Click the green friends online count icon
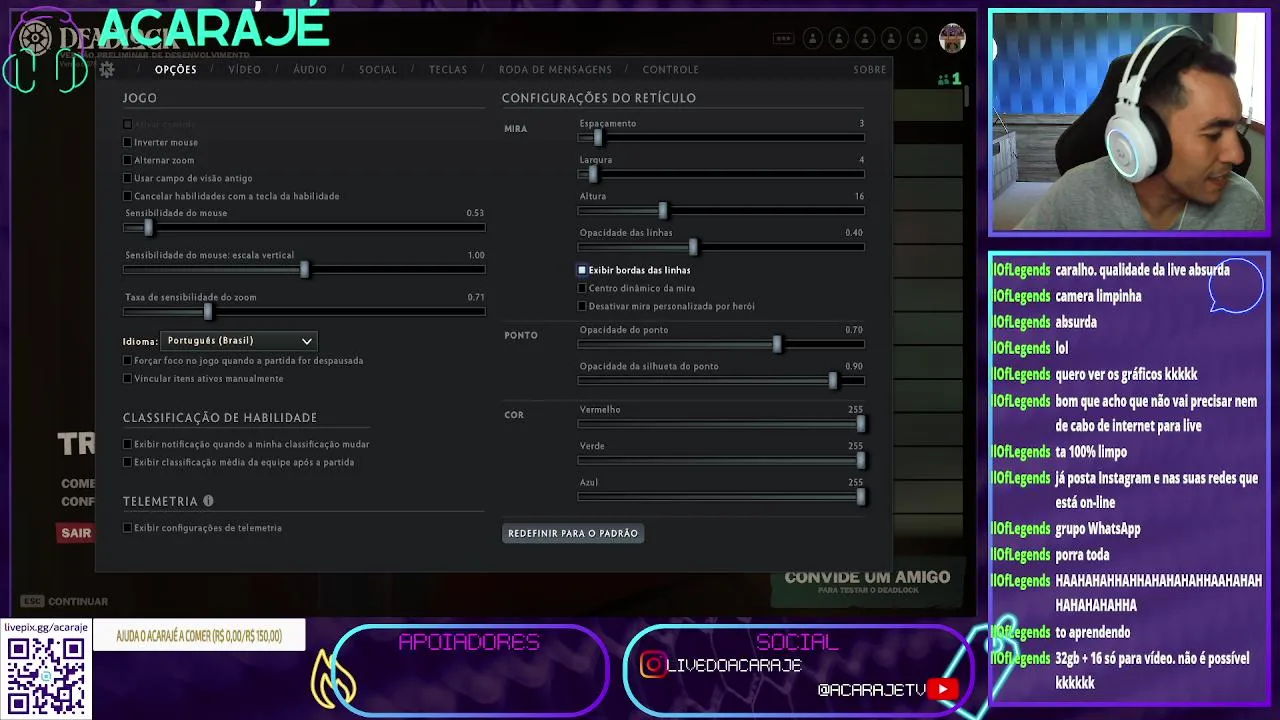 click(x=949, y=78)
